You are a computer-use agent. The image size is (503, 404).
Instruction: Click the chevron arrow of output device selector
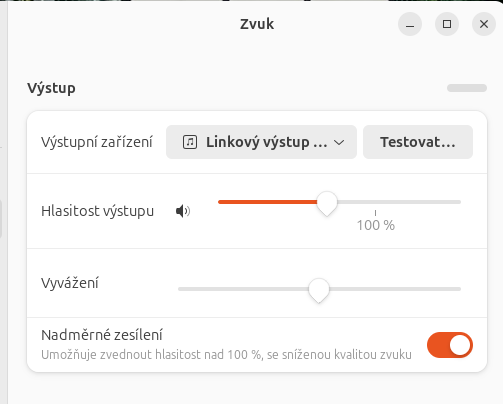pos(339,143)
